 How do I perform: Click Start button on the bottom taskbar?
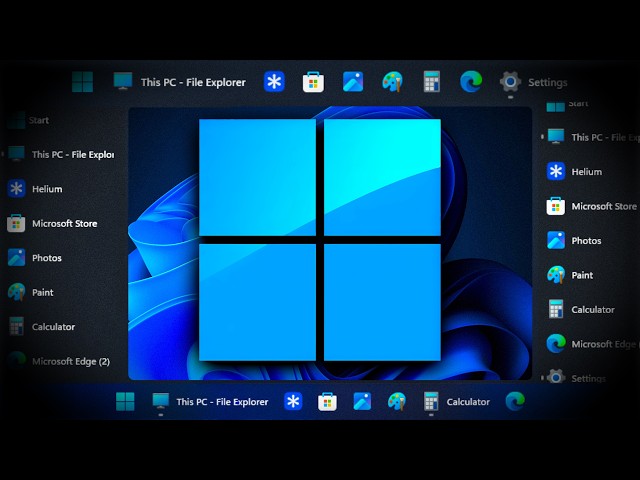[125, 402]
